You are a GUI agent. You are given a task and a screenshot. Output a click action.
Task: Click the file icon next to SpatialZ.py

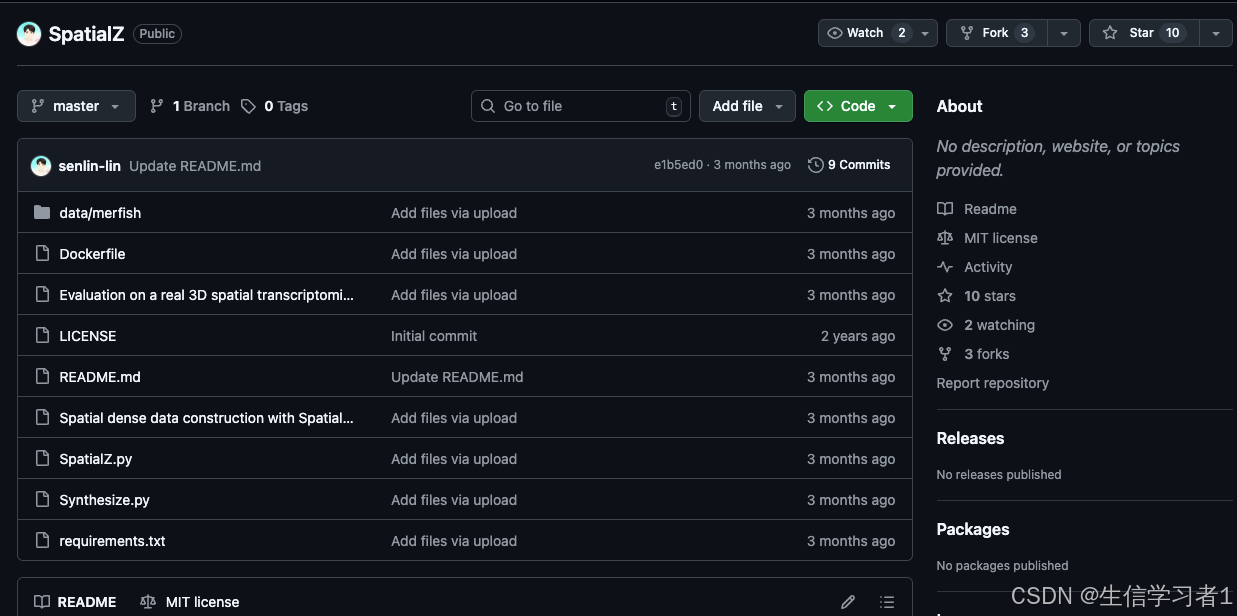pos(42,459)
